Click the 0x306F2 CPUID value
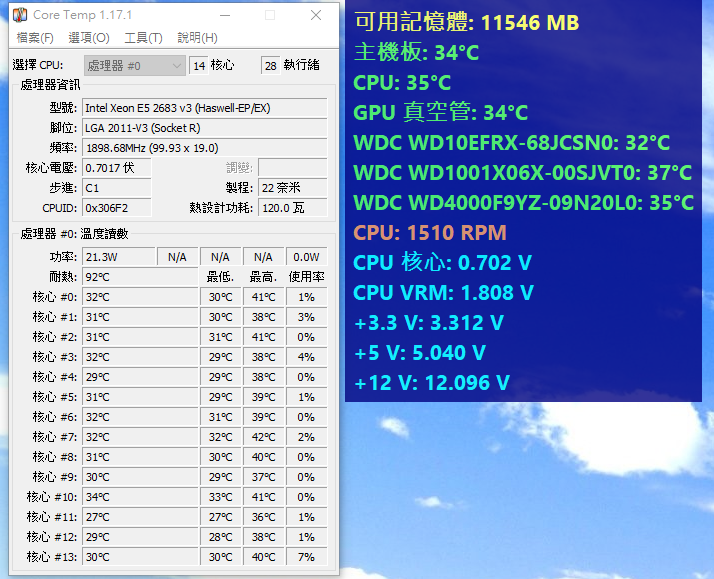 (117, 208)
